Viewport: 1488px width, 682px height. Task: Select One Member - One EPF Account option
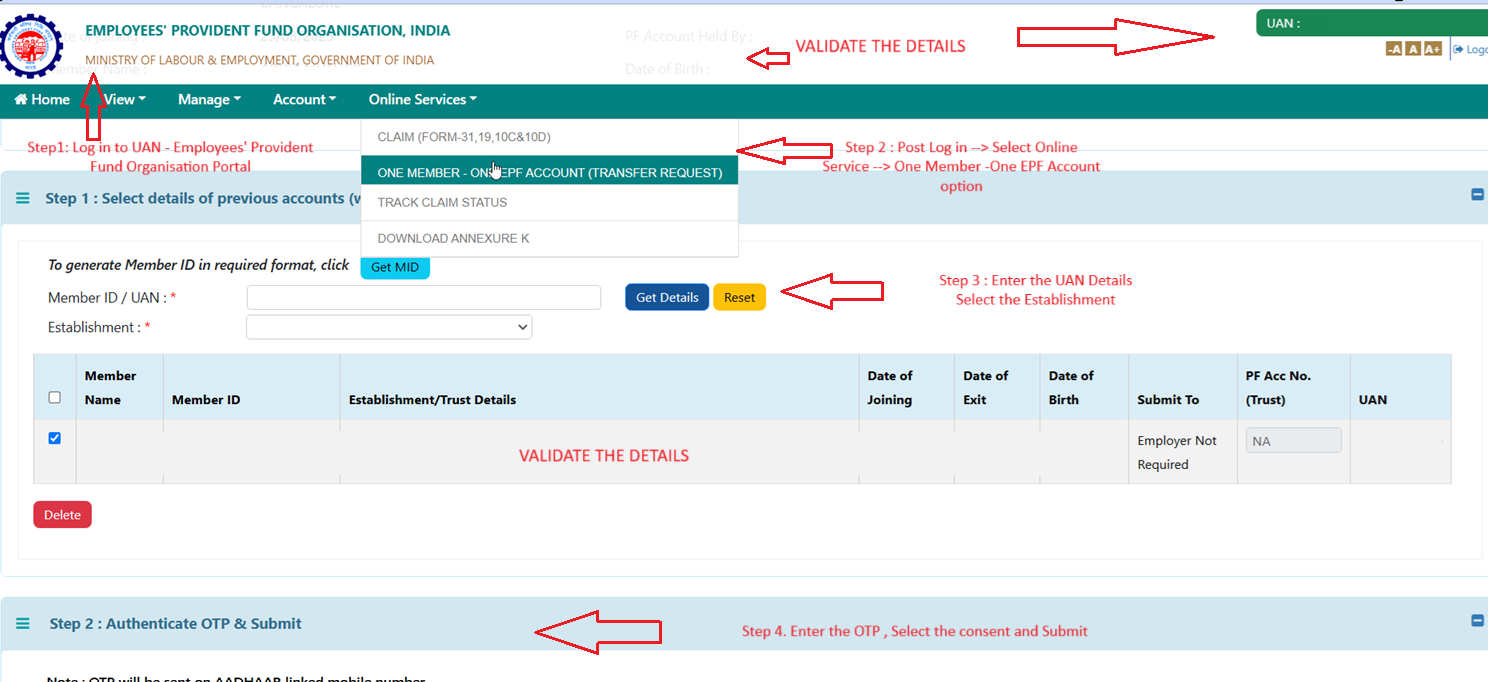(549, 172)
